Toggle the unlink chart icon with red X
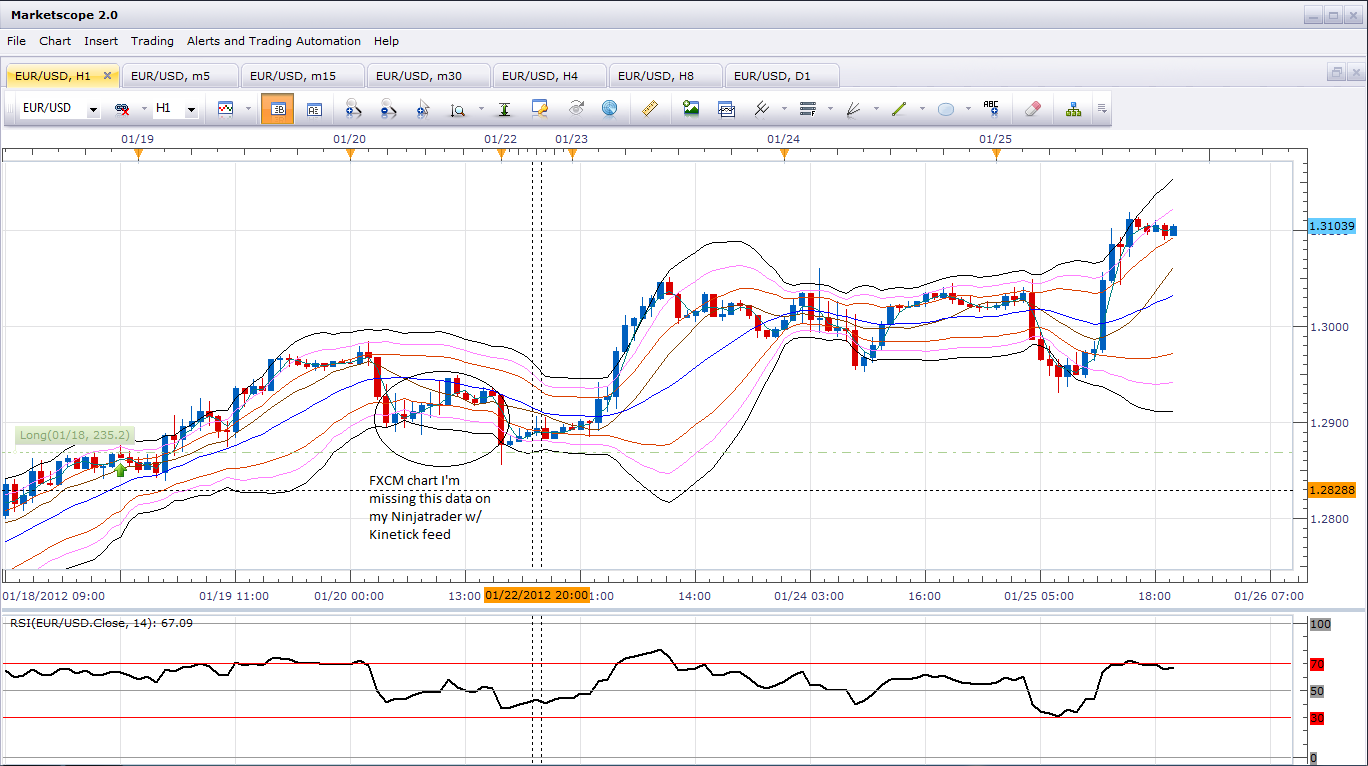 (122, 109)
